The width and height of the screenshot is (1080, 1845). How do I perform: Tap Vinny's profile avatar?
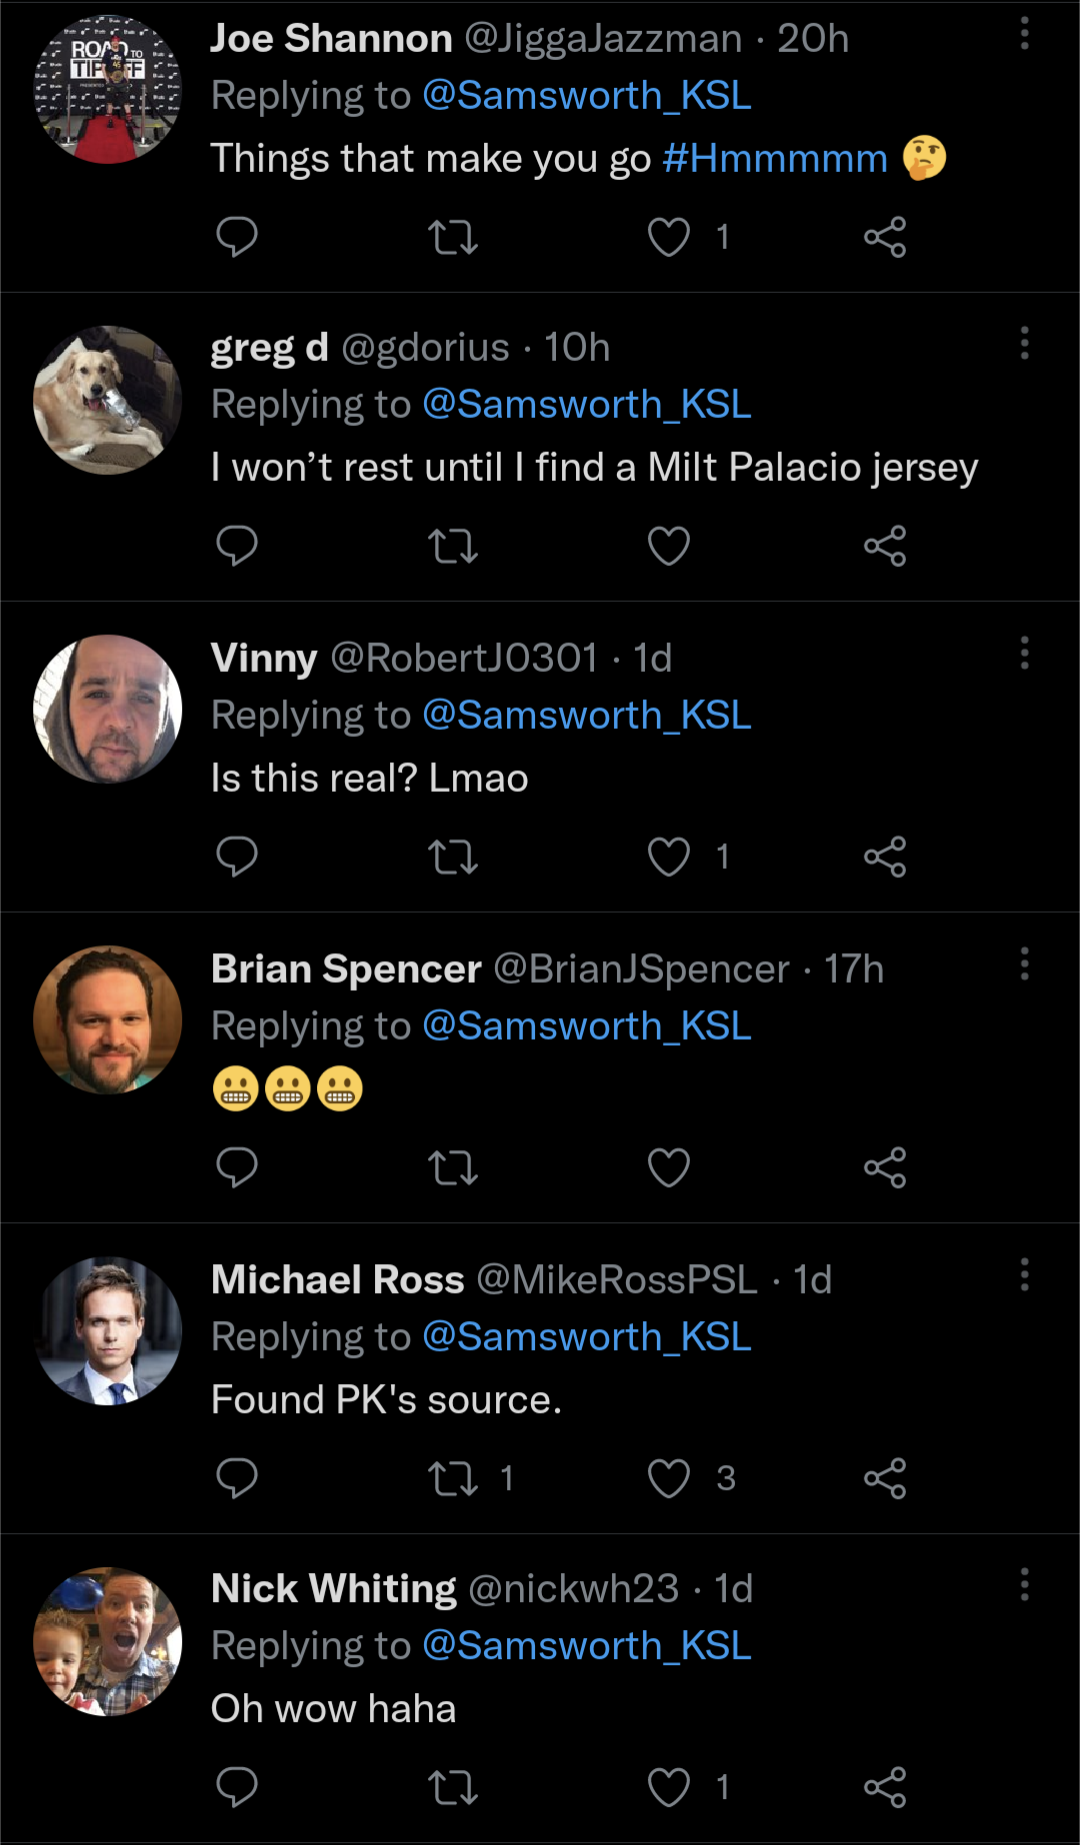coord(108,709)
